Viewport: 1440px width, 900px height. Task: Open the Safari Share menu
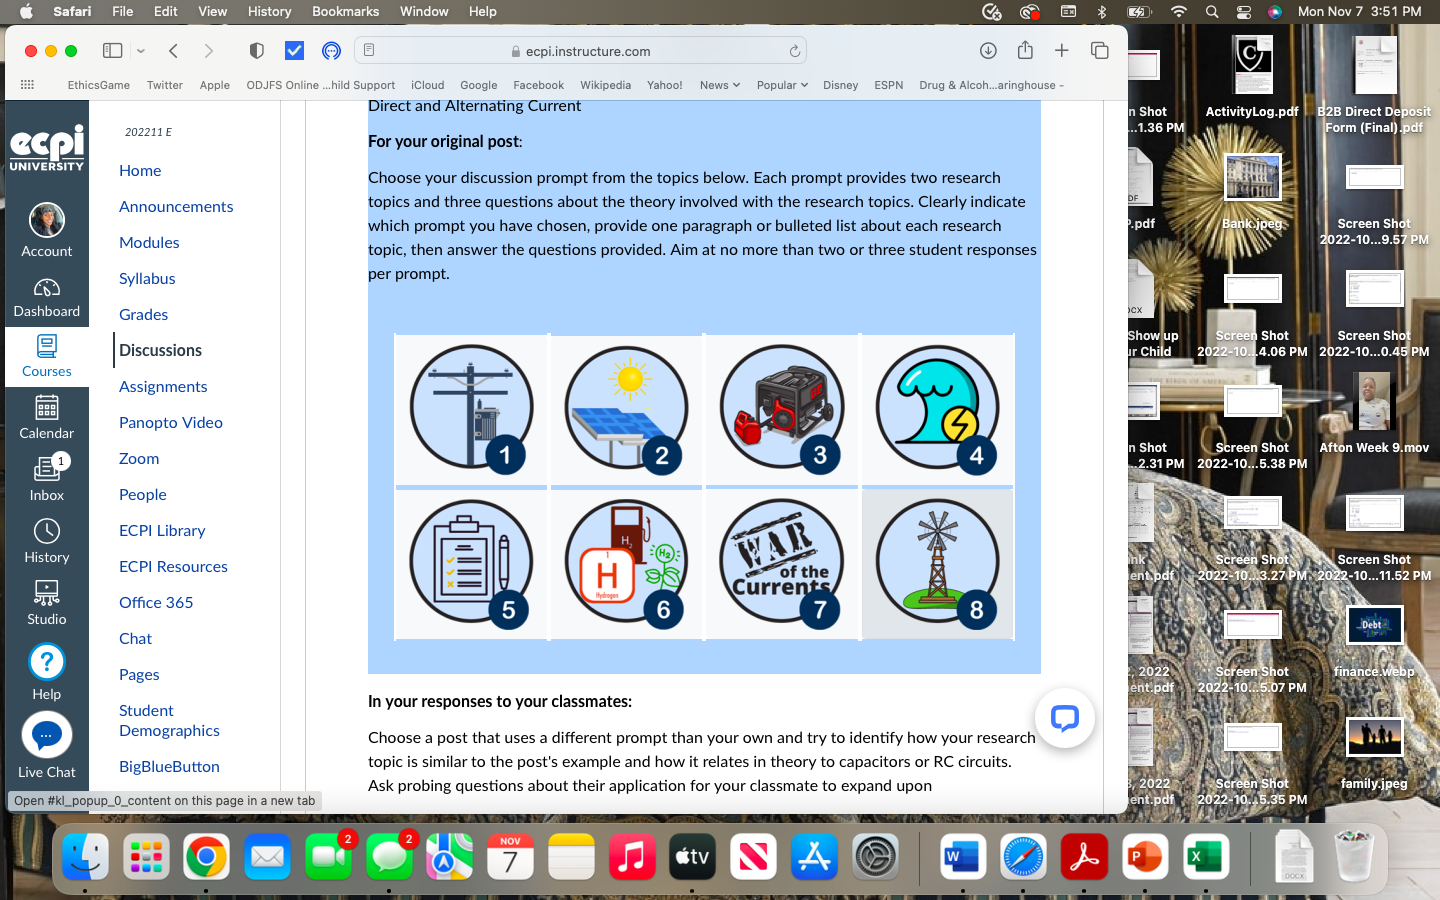point(1025,51)
